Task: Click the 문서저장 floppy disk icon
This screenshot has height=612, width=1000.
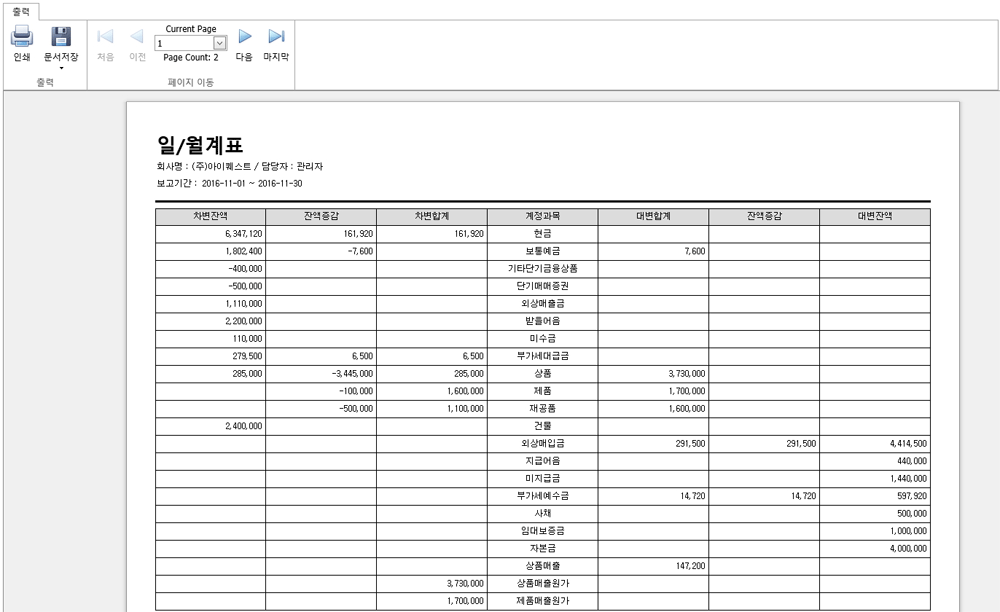Action: pos(60,38)
